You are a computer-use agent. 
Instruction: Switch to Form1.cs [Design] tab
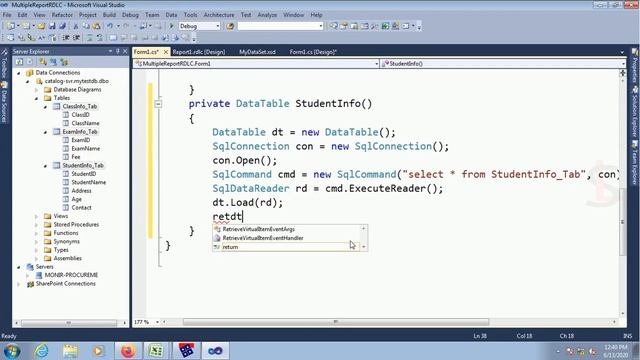313,52
